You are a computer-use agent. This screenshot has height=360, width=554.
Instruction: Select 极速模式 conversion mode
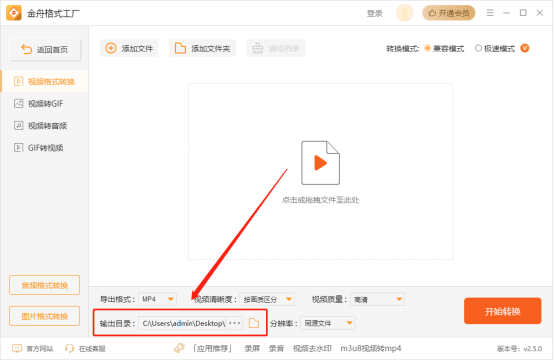tap(495, 48)
